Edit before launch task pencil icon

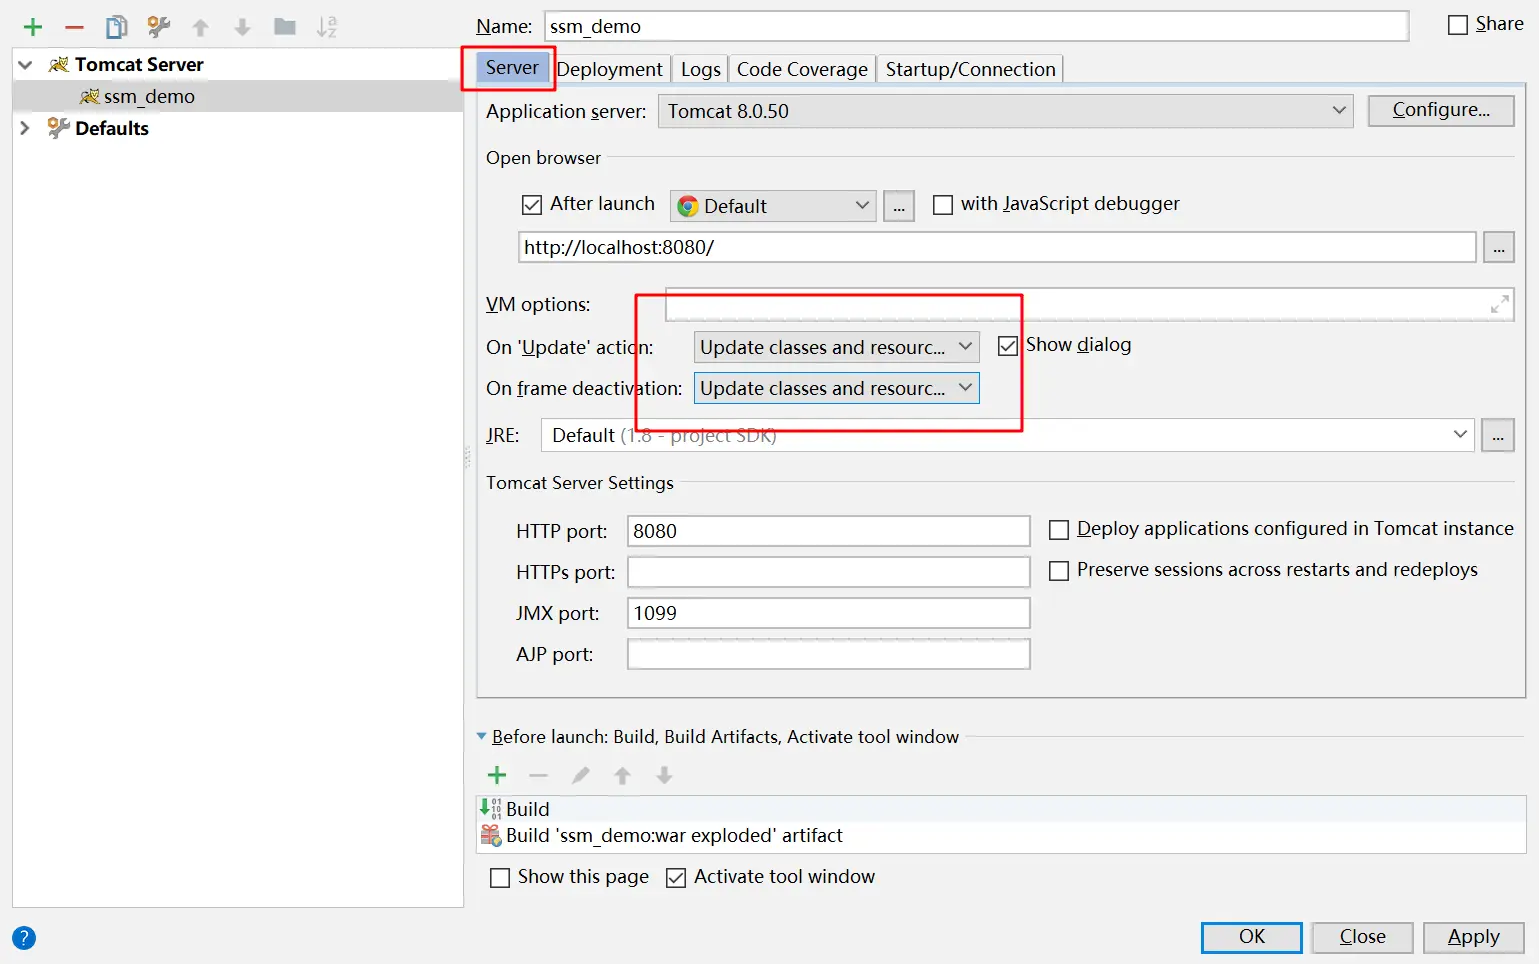click(x=580, y=775)
